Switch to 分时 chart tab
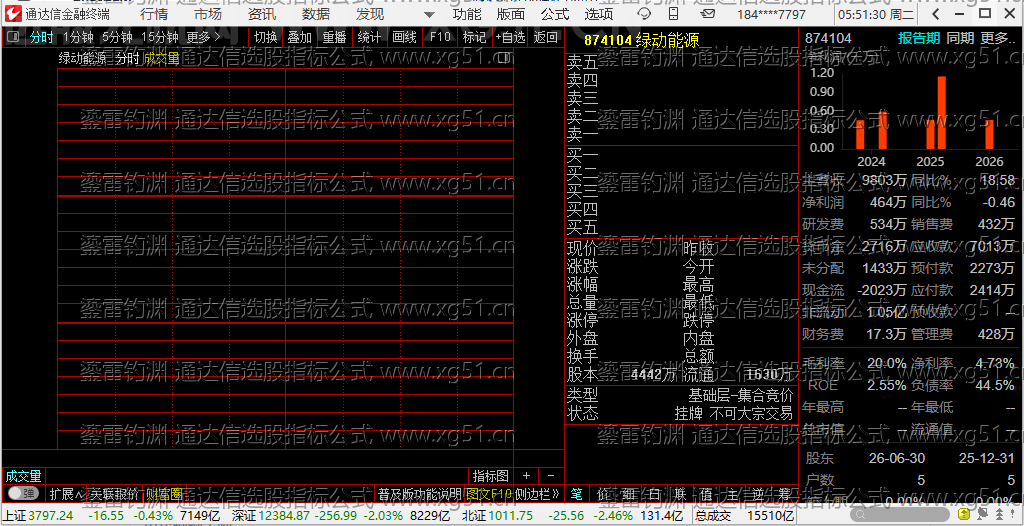This screenshot has height=526, width=1024. (42, 37)
